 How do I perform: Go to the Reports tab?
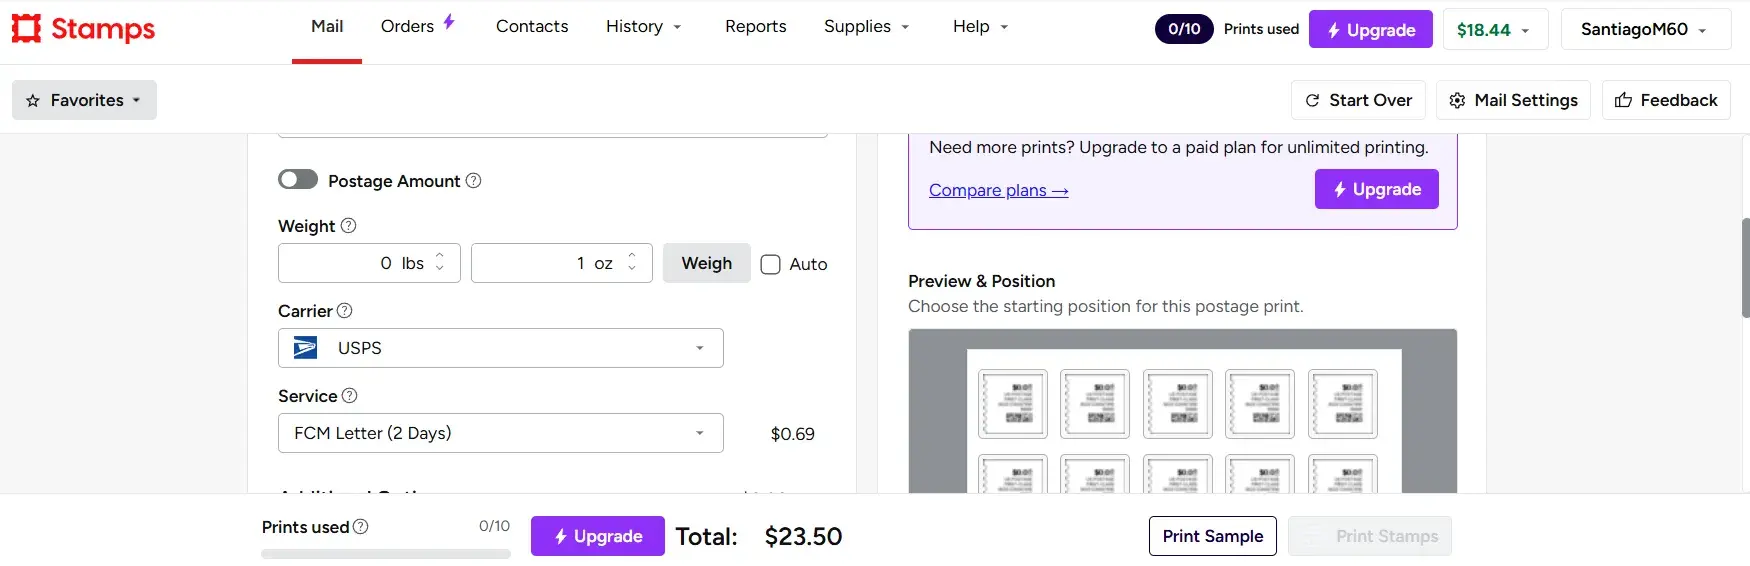click(x=755, y=27)
